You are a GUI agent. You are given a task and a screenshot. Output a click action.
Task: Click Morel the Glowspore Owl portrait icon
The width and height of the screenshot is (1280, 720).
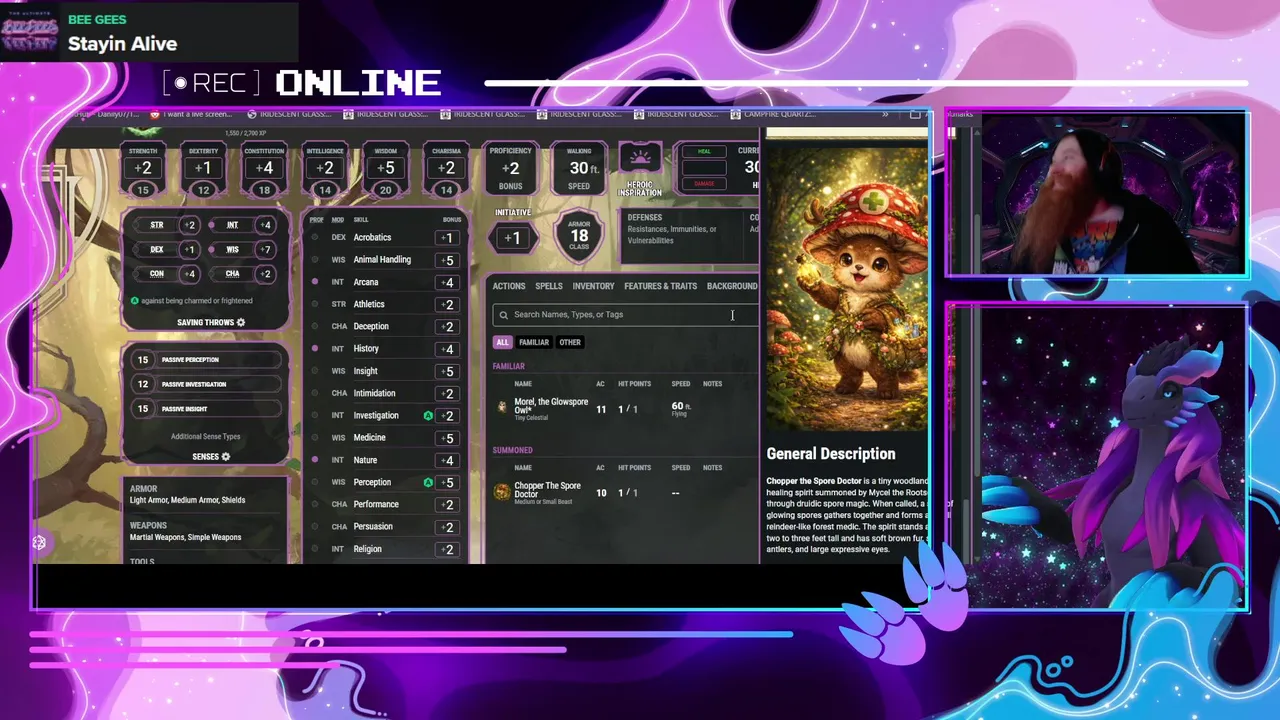point(502,407)
